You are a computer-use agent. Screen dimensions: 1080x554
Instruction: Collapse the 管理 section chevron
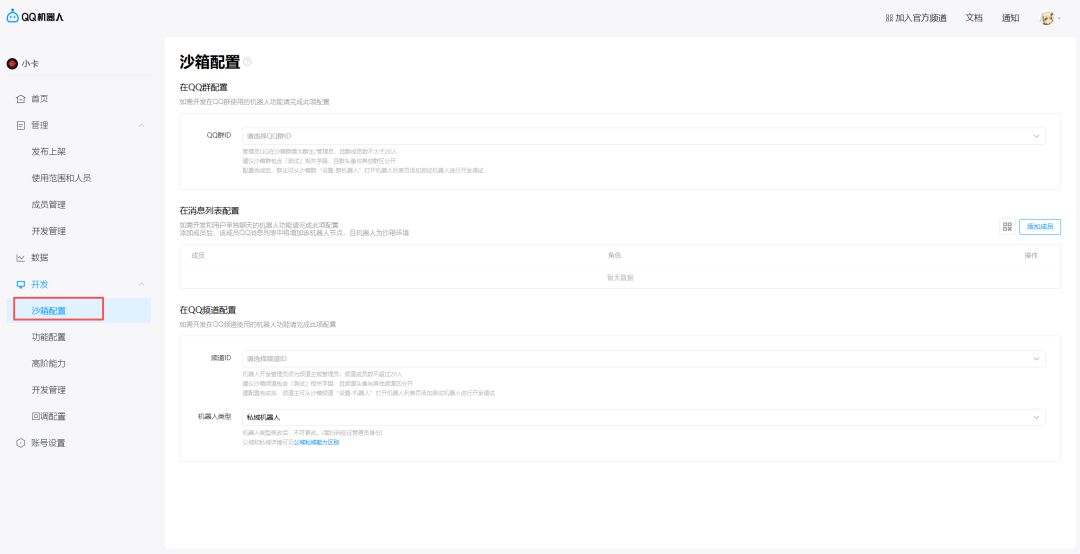[141, 125]
